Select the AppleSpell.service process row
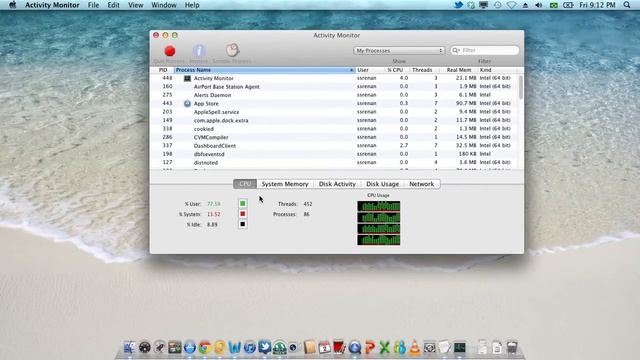640x360 pixels. (x=334, y=112)
